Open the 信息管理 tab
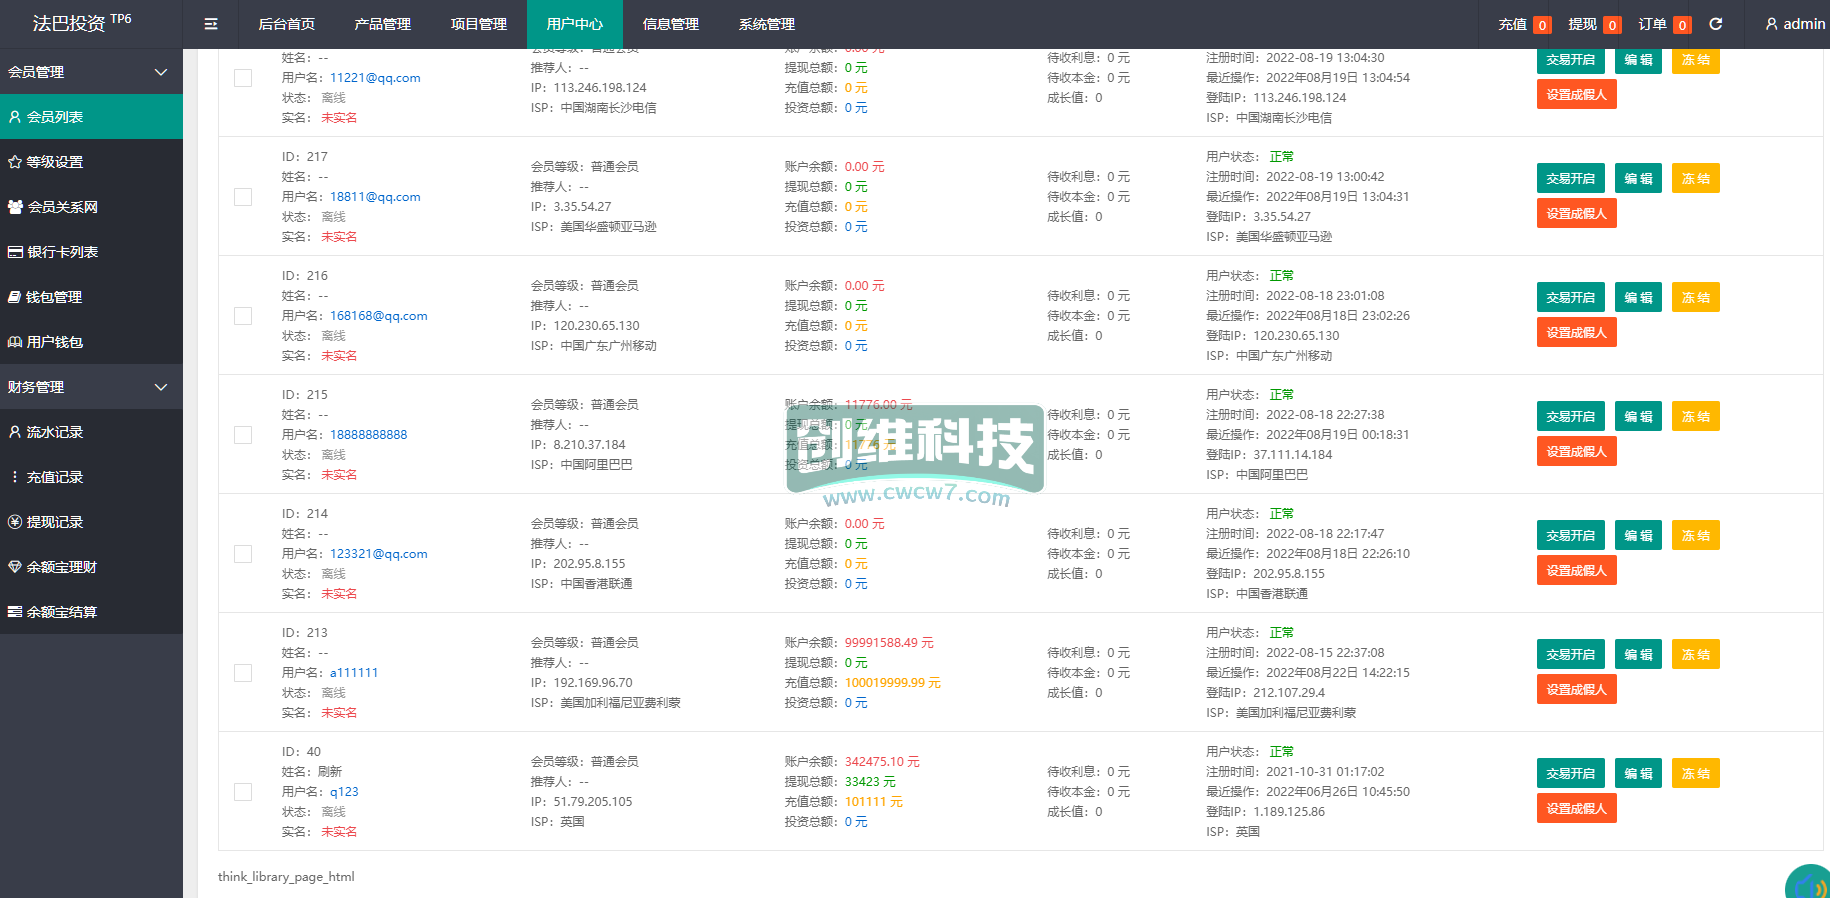The width and height of the screenshot is (1830, 898). coord(670,24)
